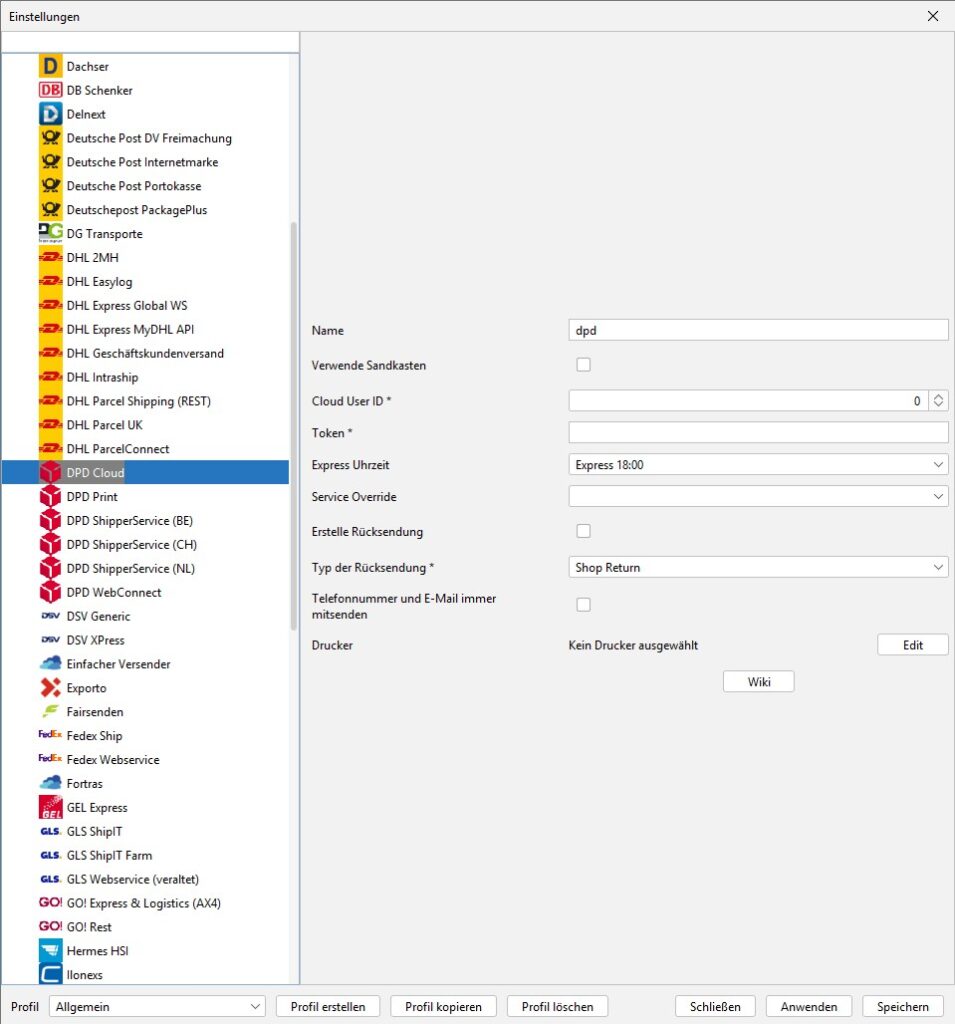This screenshot has height=1024, width=955.
Task: Click the carrier list vertical scrollbar
Action: pos(294,420)
